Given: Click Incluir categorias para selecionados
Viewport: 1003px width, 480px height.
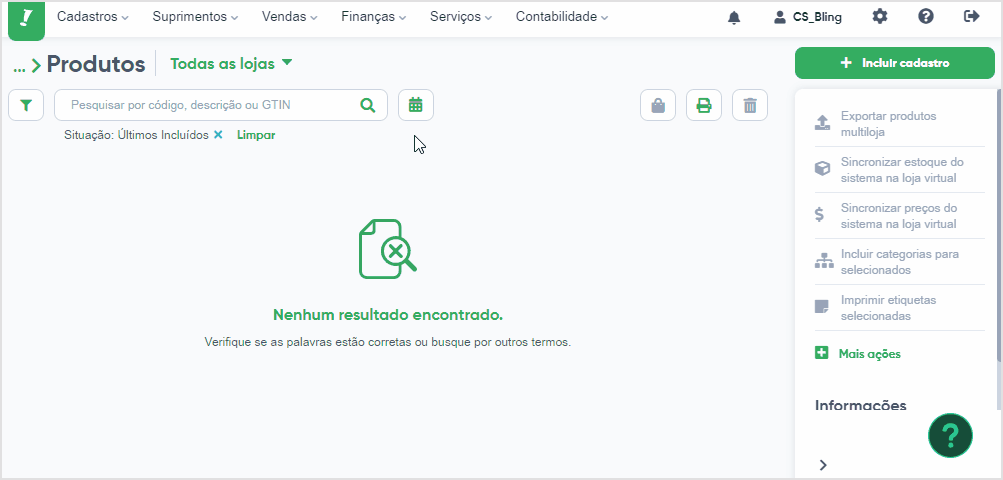Looking at the screenshot, I should 900,262.
